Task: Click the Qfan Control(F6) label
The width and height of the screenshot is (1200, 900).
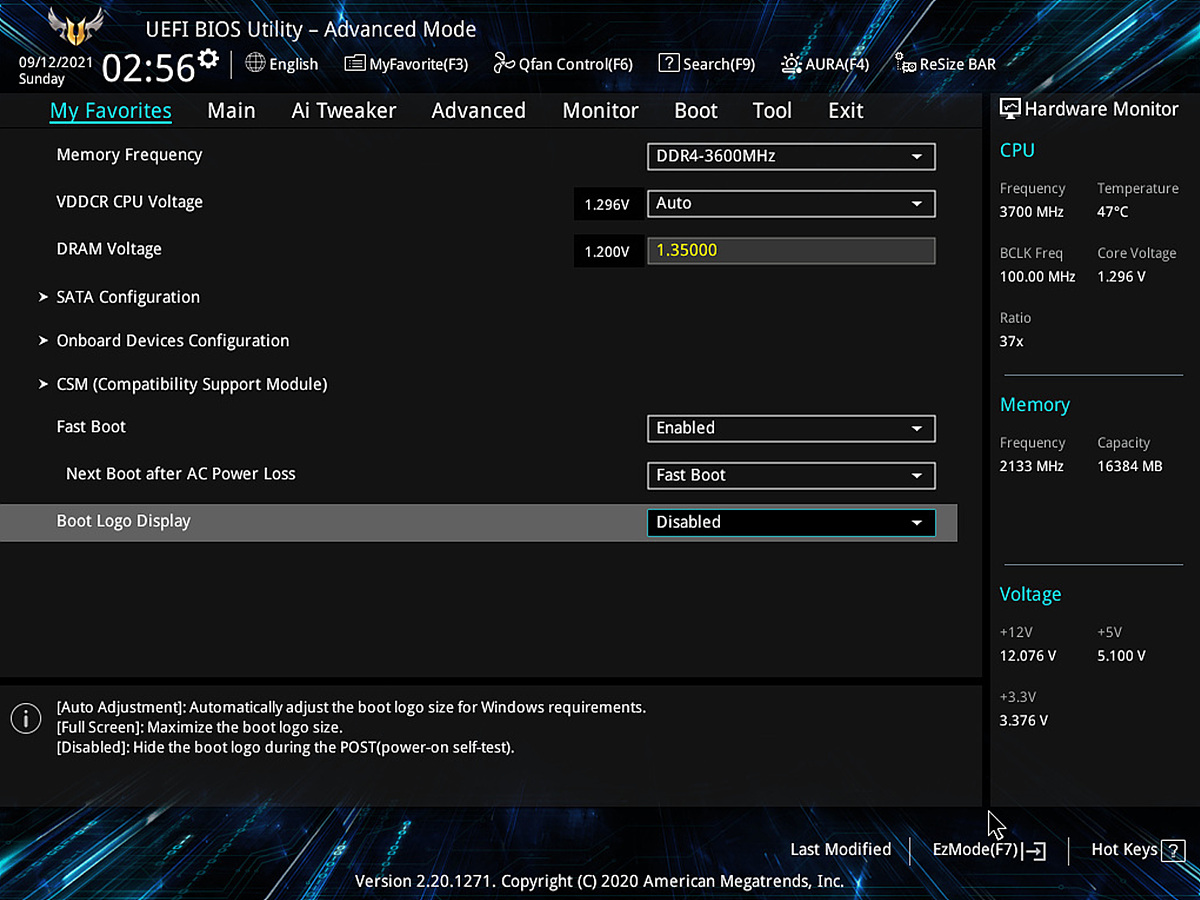Action: tap(576, 64)
